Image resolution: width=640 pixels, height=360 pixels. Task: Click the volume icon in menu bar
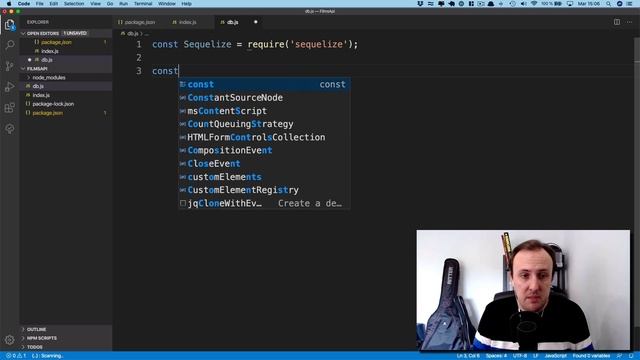[x=523, y=4]
